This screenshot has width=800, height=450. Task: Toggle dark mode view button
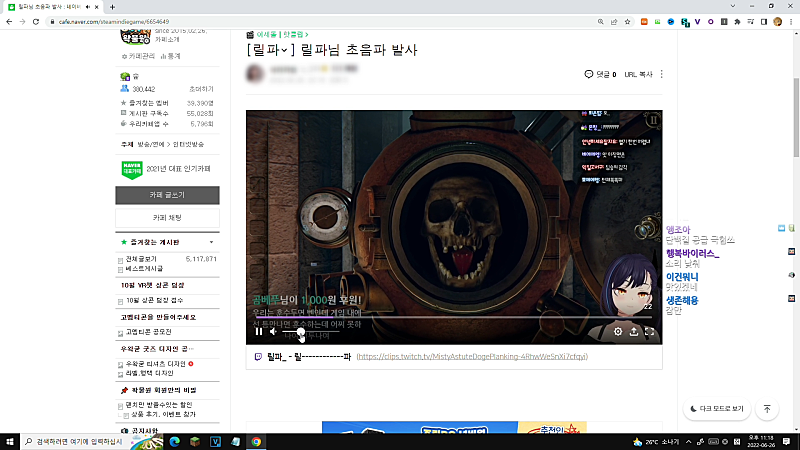(717, 409)
